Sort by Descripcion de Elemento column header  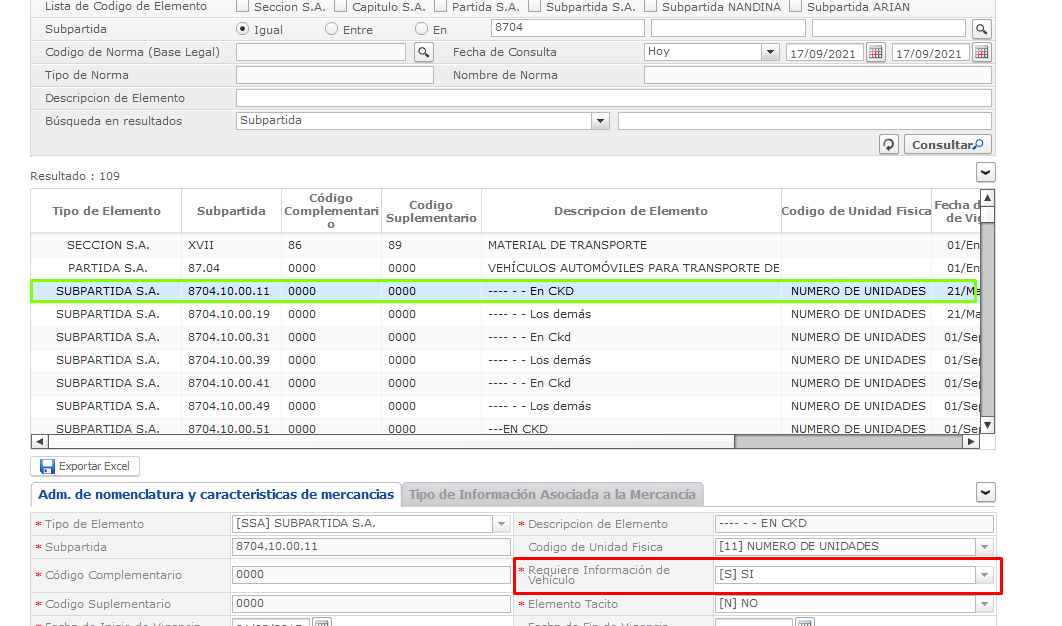tap(631, 211)
